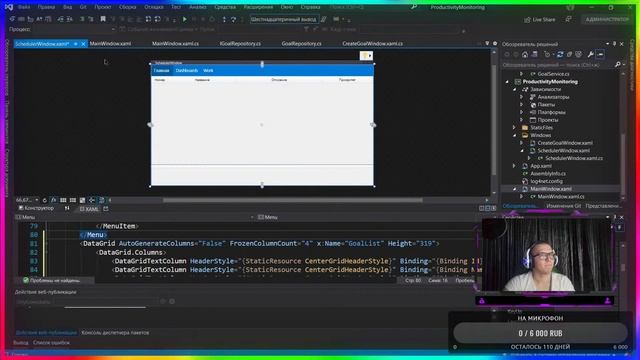640x360 pixels.
Task: Click the preview-selected-items icon in Solution Explorer toolbar
Action: pos(600,54)
